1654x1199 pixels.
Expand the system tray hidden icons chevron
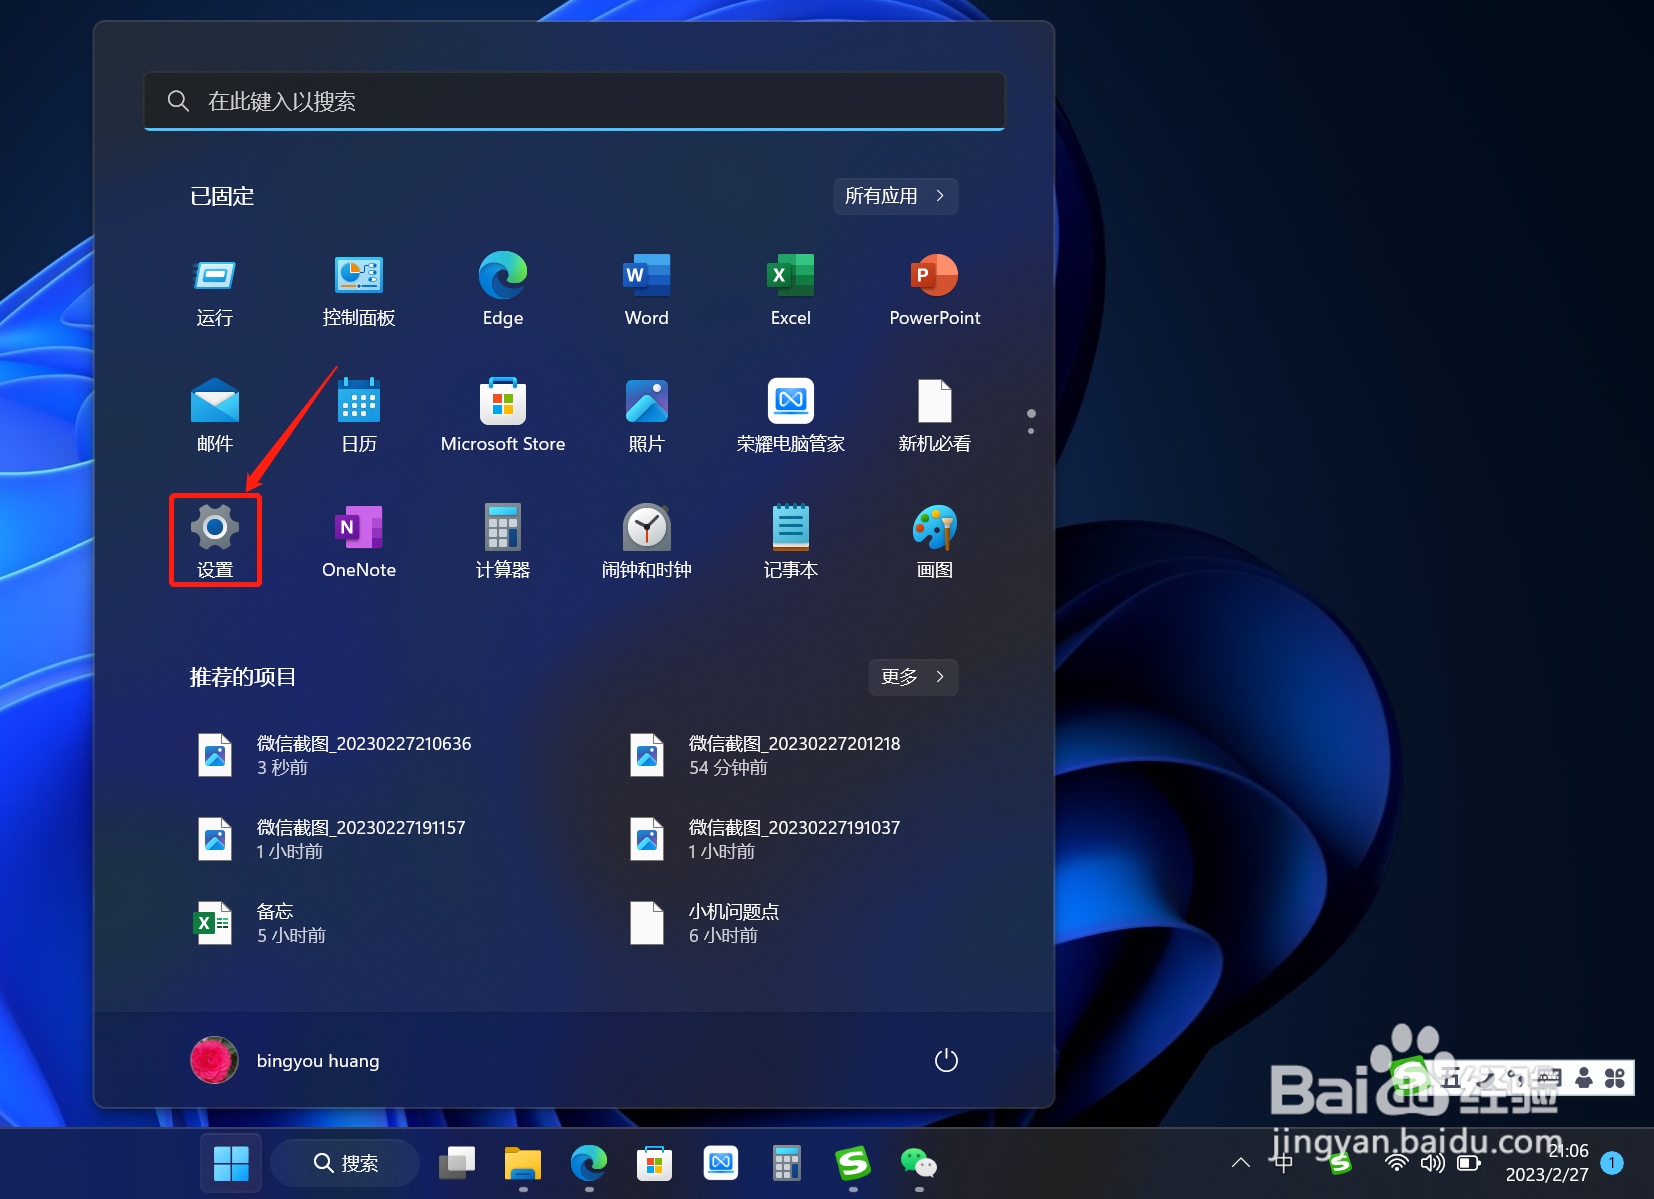(x=1241, y=1163)
